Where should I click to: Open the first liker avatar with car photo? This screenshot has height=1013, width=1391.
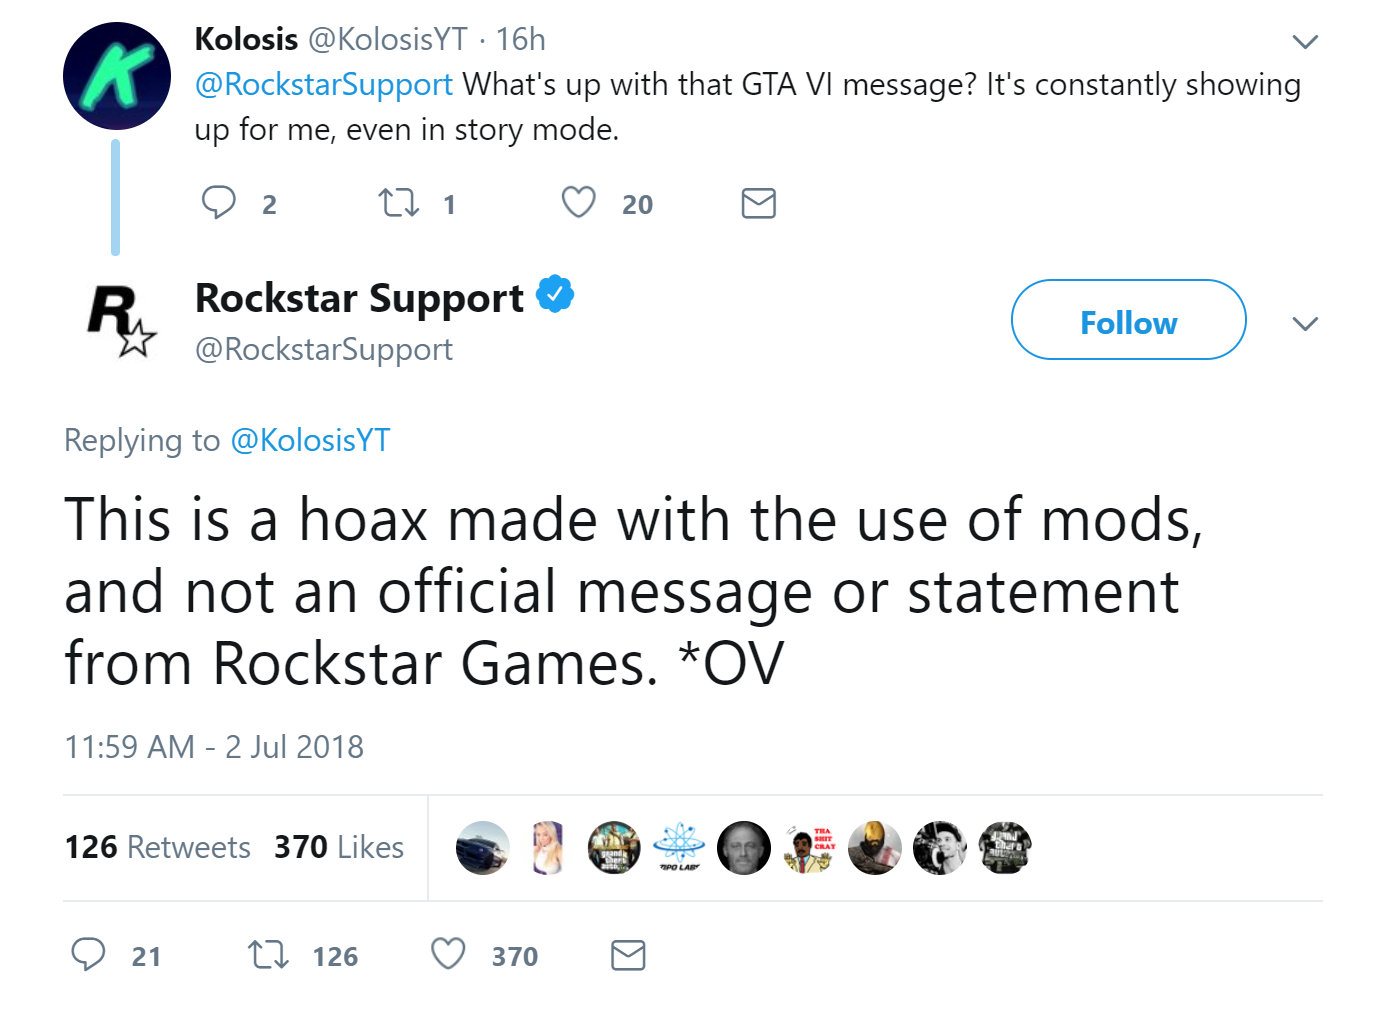(x=483, y=848)
